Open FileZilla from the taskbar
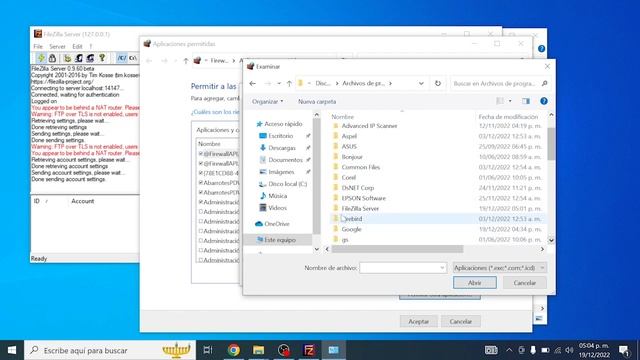640x360 pixels. tap(309, 350)
